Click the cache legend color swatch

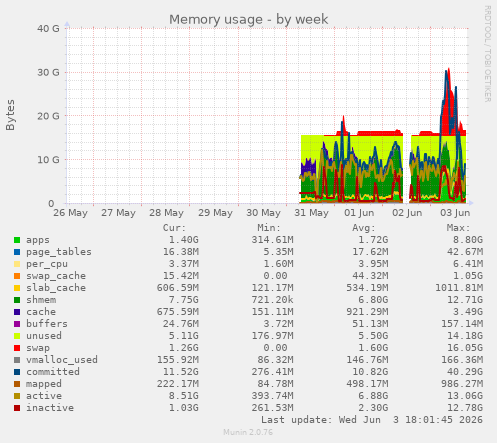pyautogui.click(x=17, y=312)
